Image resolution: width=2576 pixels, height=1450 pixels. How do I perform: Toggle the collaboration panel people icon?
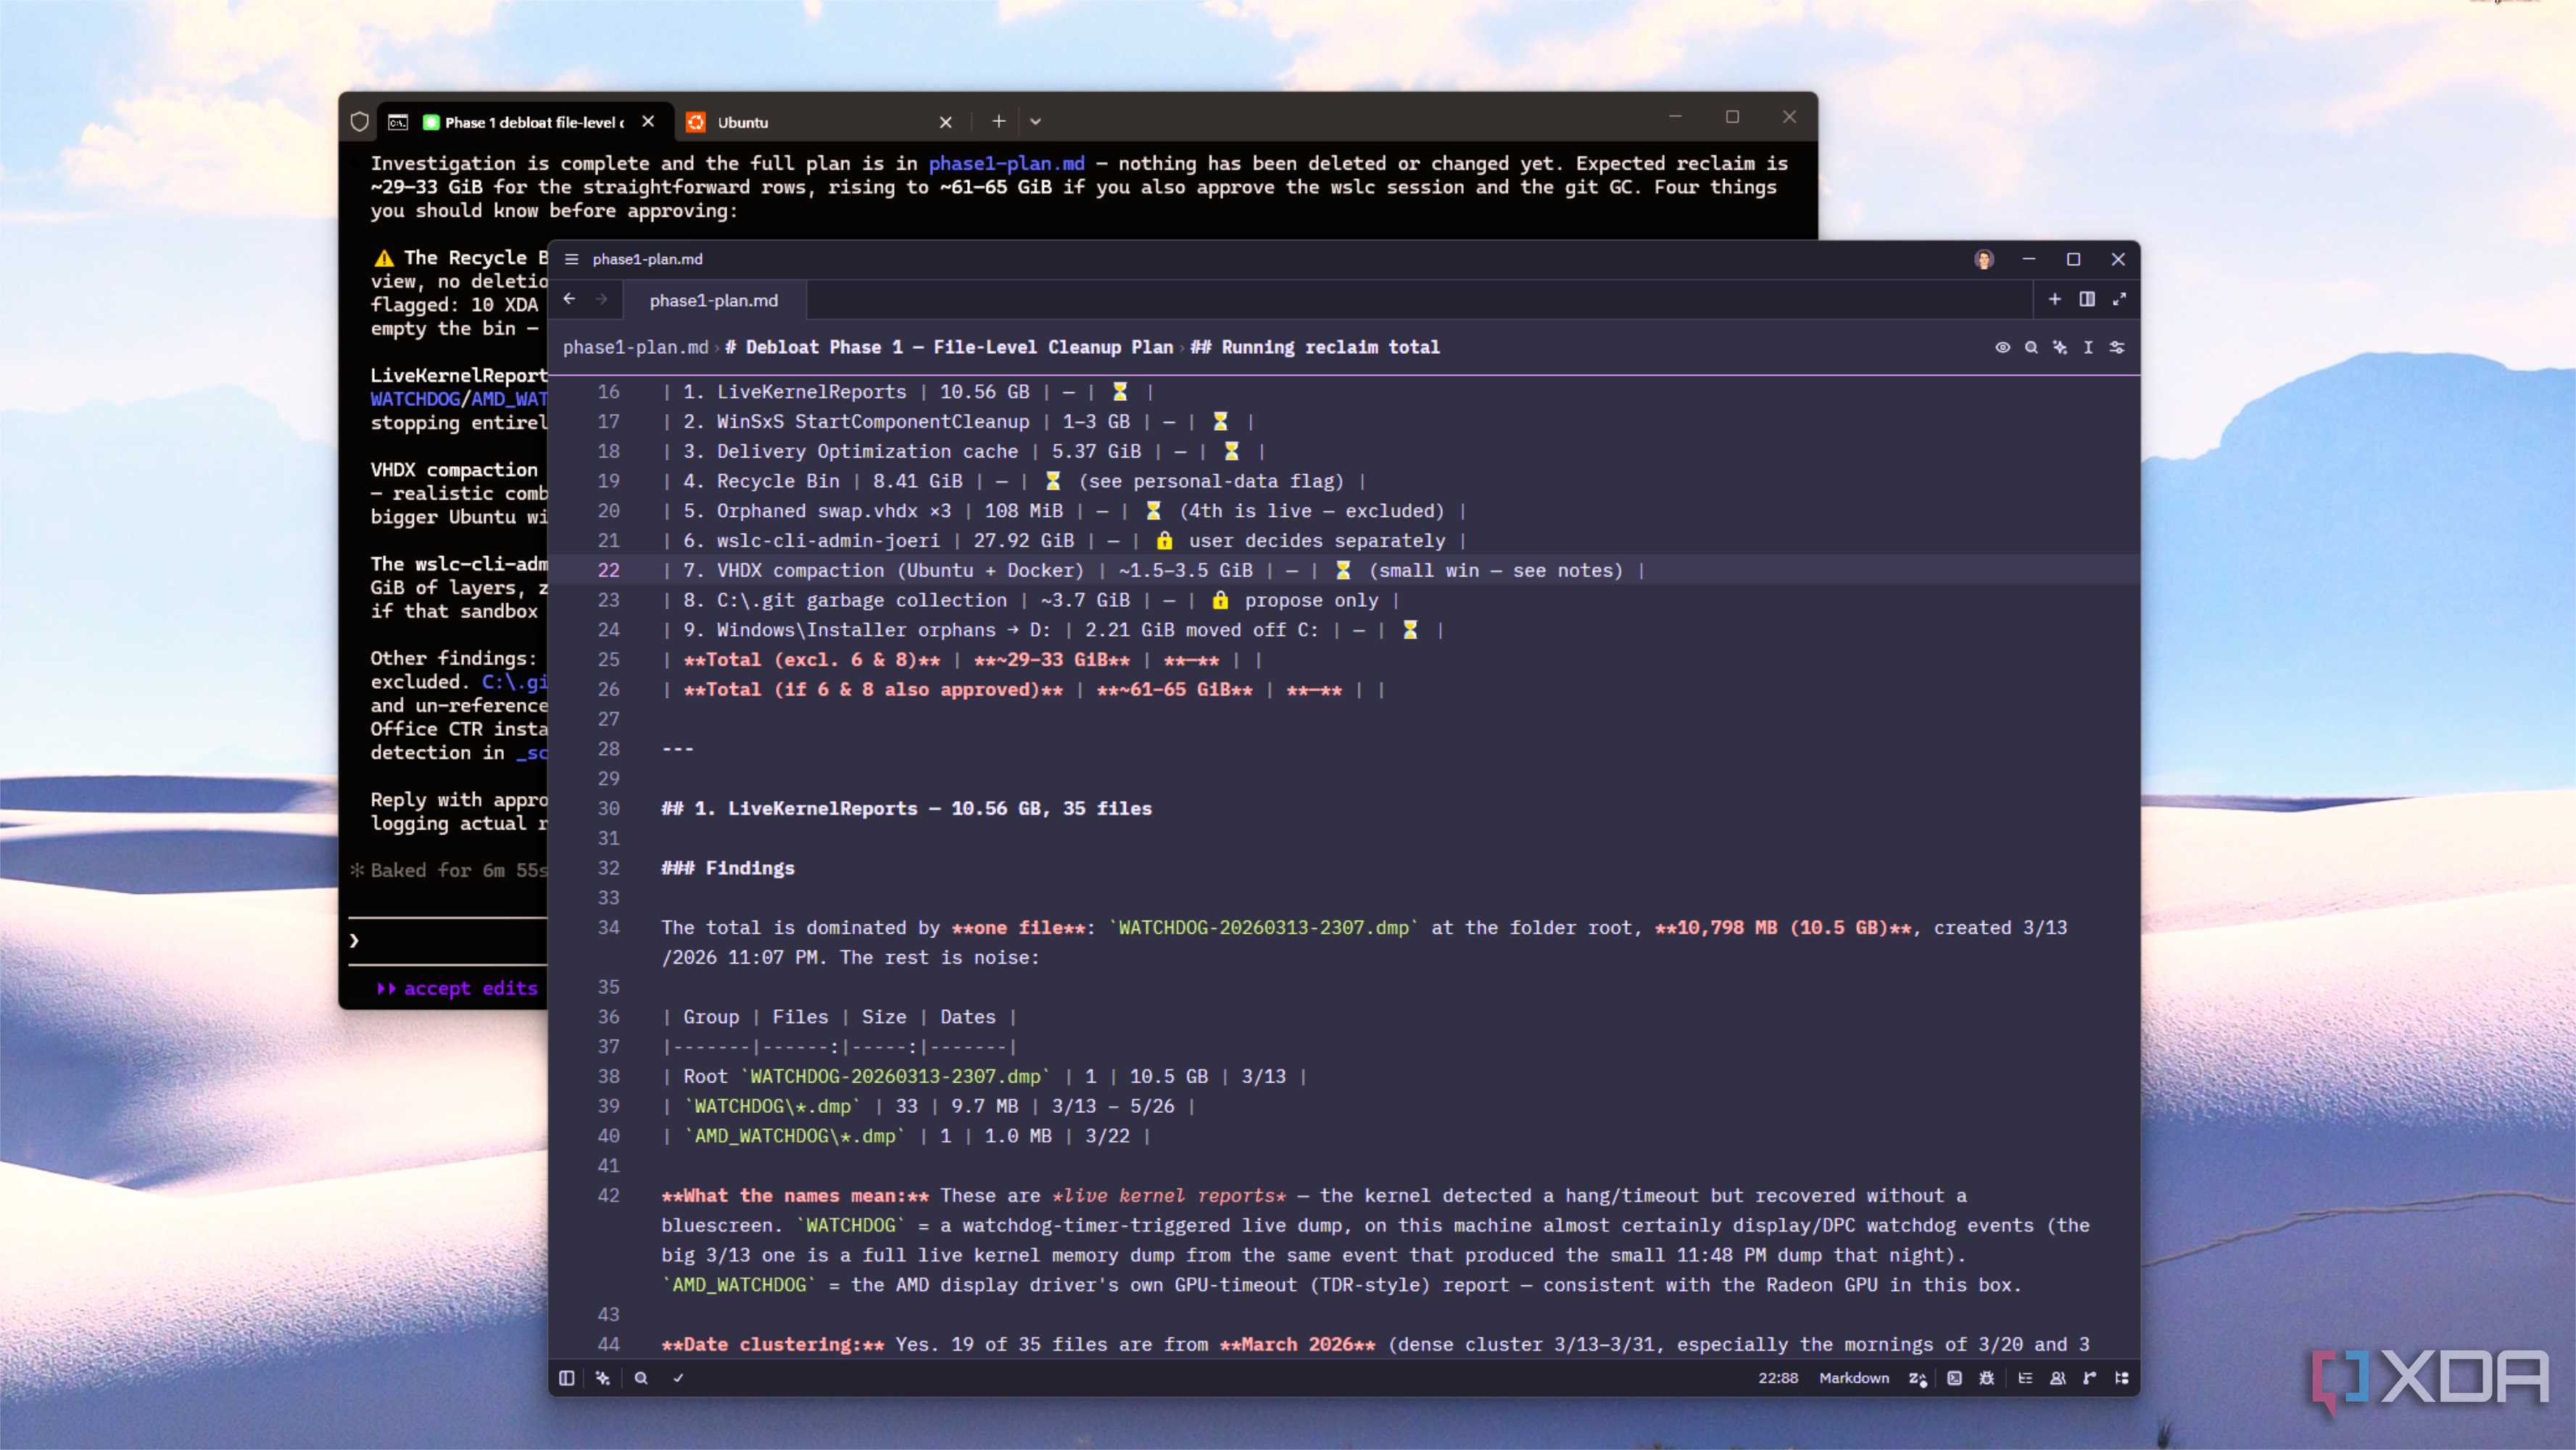[2058, 1378]
